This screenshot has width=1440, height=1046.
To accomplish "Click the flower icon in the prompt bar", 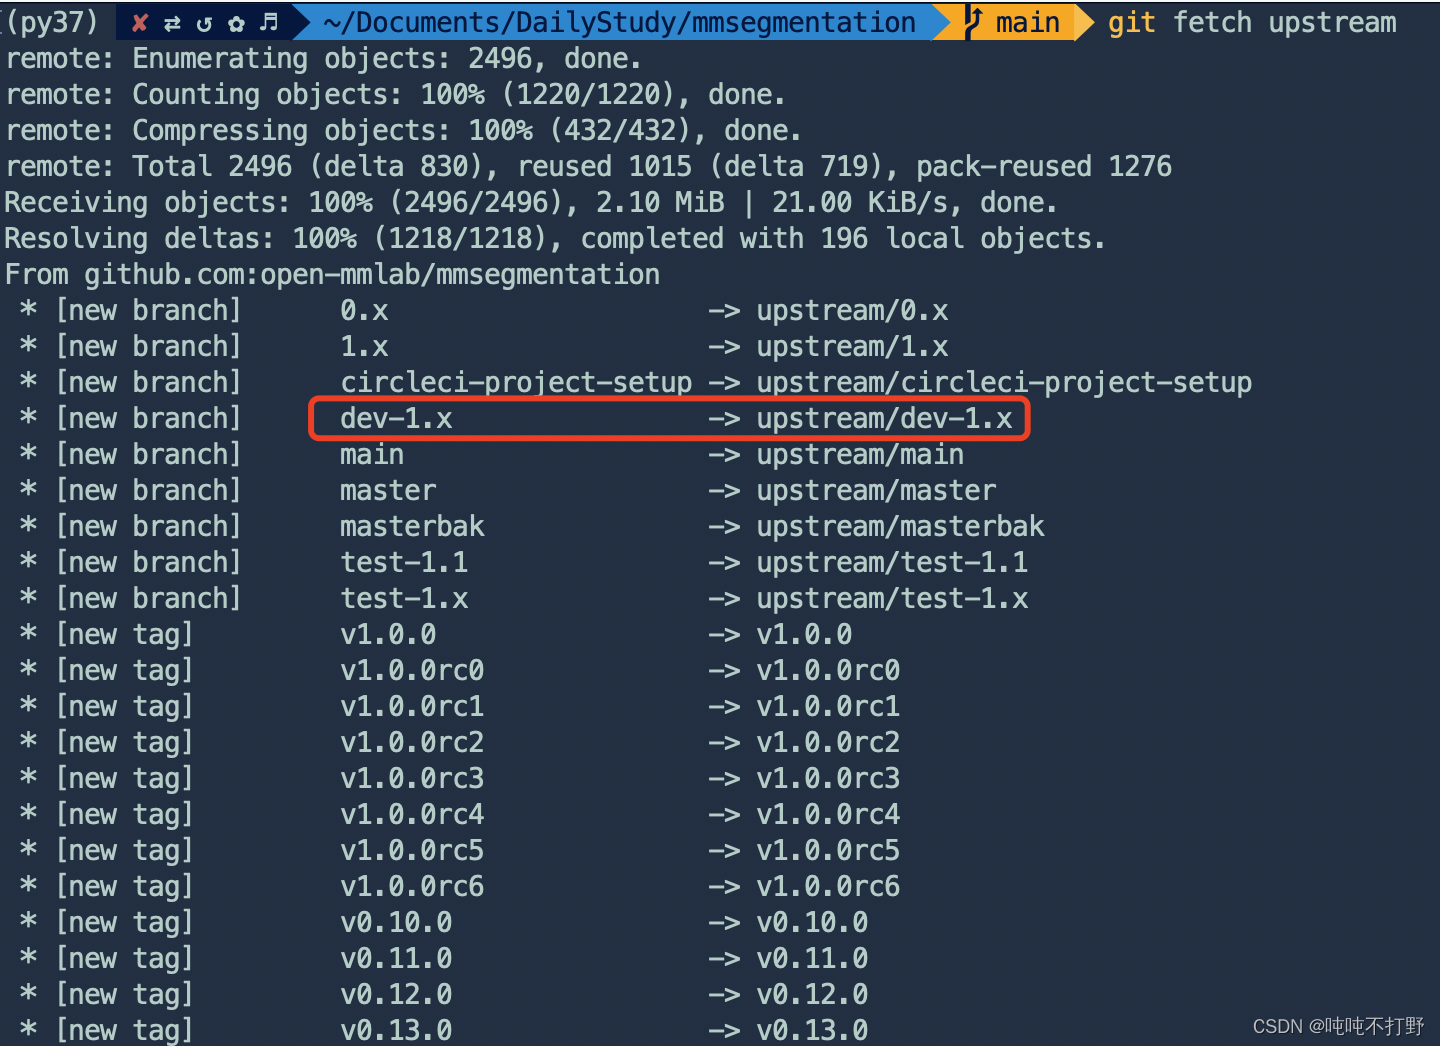I will click(236, 22).
